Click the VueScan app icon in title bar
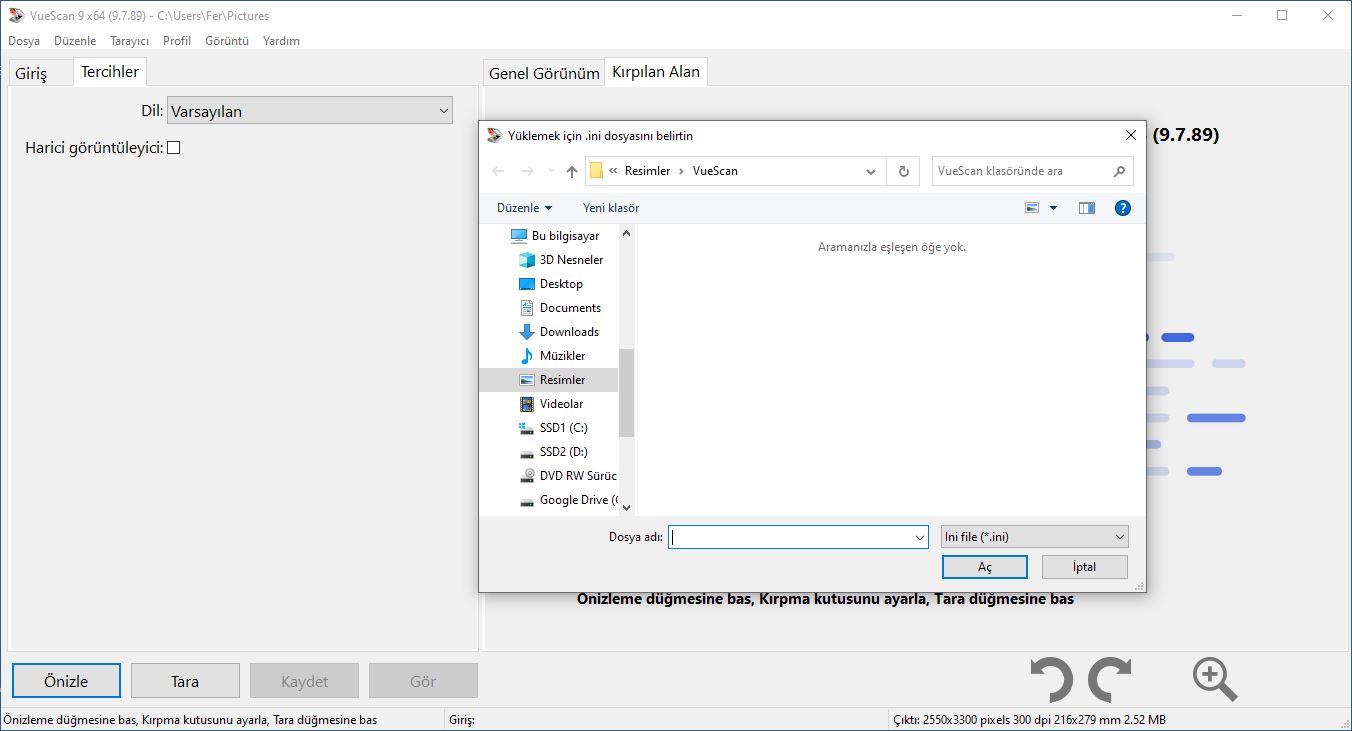 coord(16,15)
